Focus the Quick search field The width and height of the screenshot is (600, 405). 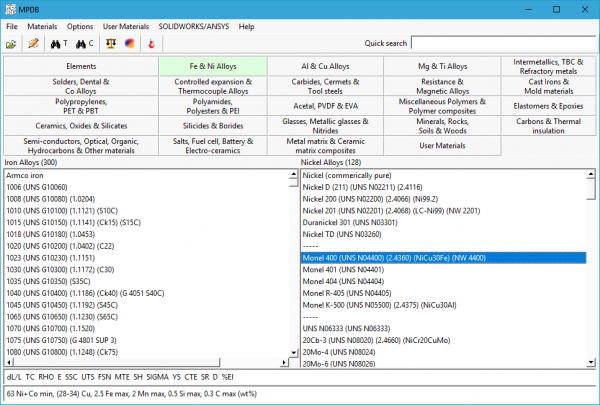point(504,43)
